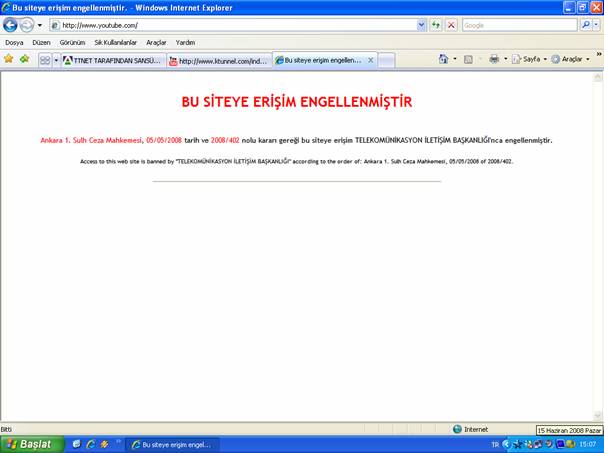The width and height of the screenshot is (604, 453).
Task: Open the tab list dropdown arrow
Action: point(56,60)
